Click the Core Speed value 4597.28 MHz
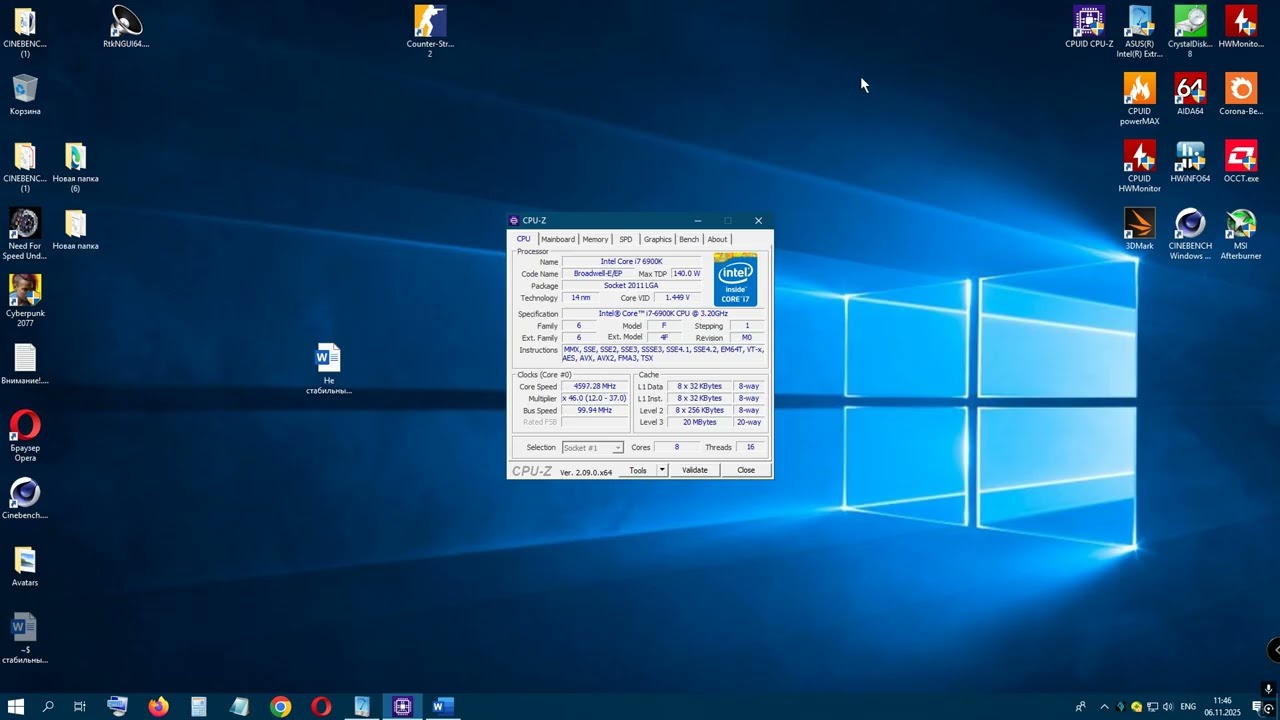The image size is (1280, 720). pyautogui.click(x=595, y=386)
